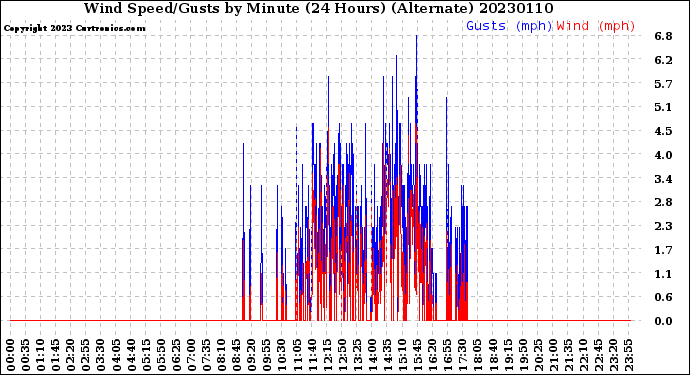Click the 16:55 time axis label
690x375 pixels.
[x=447, y=355]
